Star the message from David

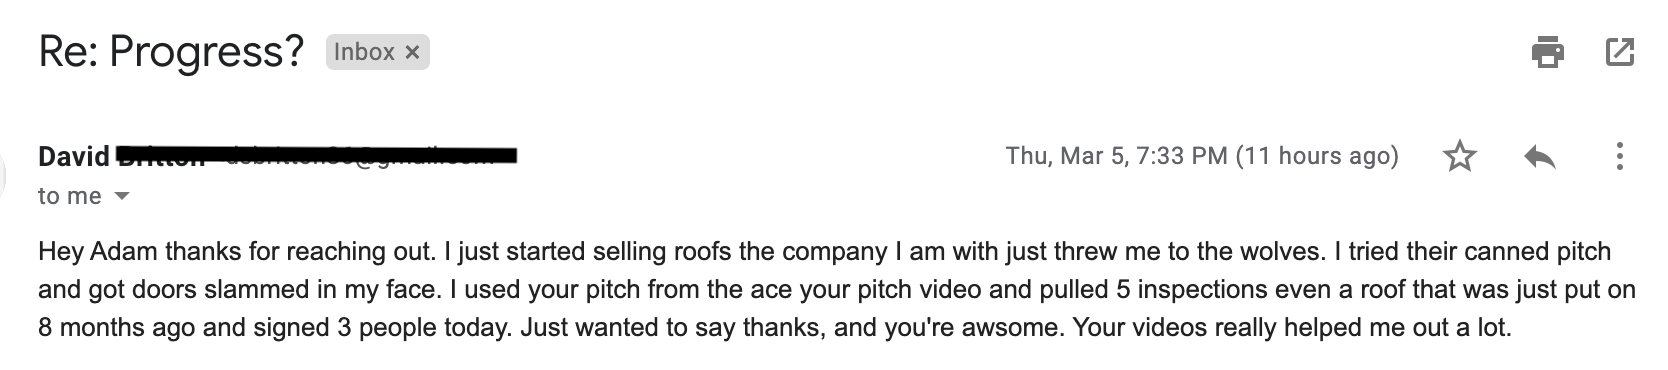click(1460, 156)
